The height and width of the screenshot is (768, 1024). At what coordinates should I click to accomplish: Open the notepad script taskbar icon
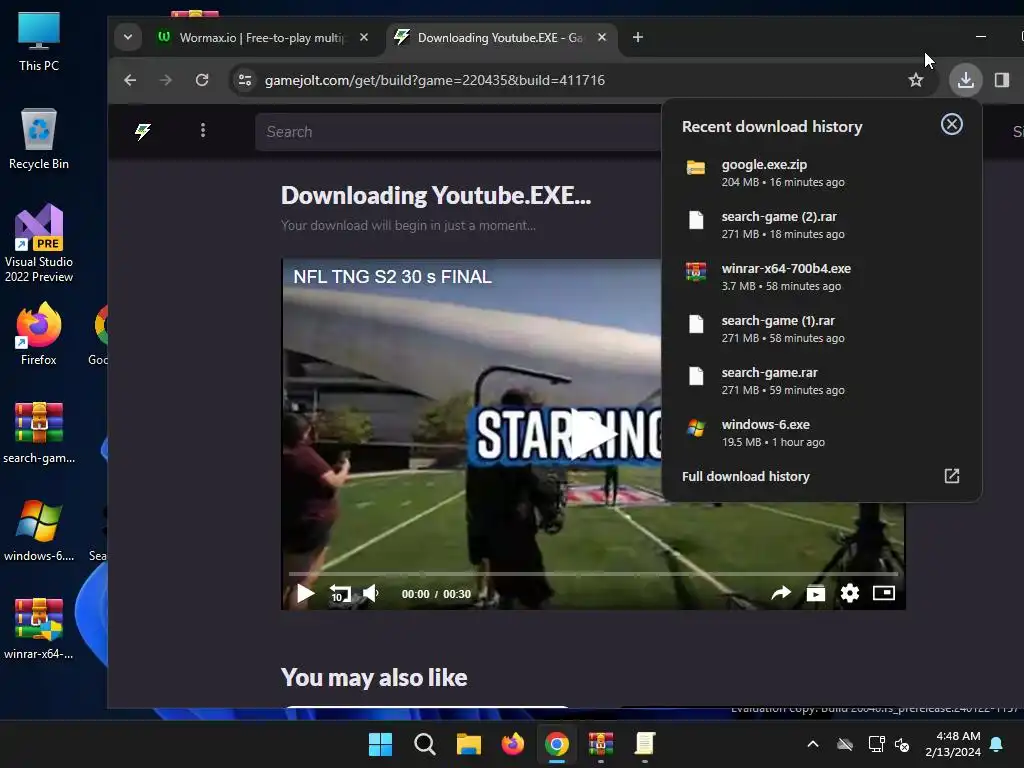(x=645, y=744)
